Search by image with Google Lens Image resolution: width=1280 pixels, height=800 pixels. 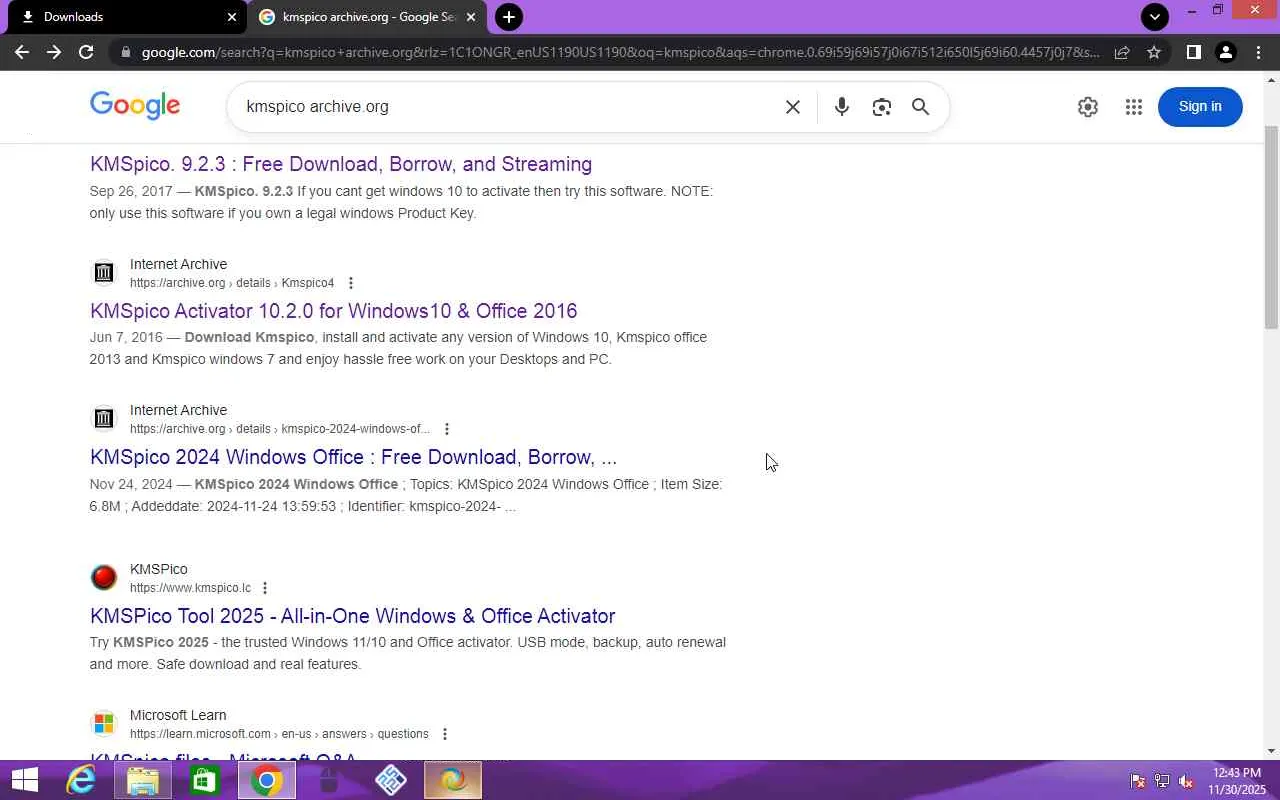[881, 107]
